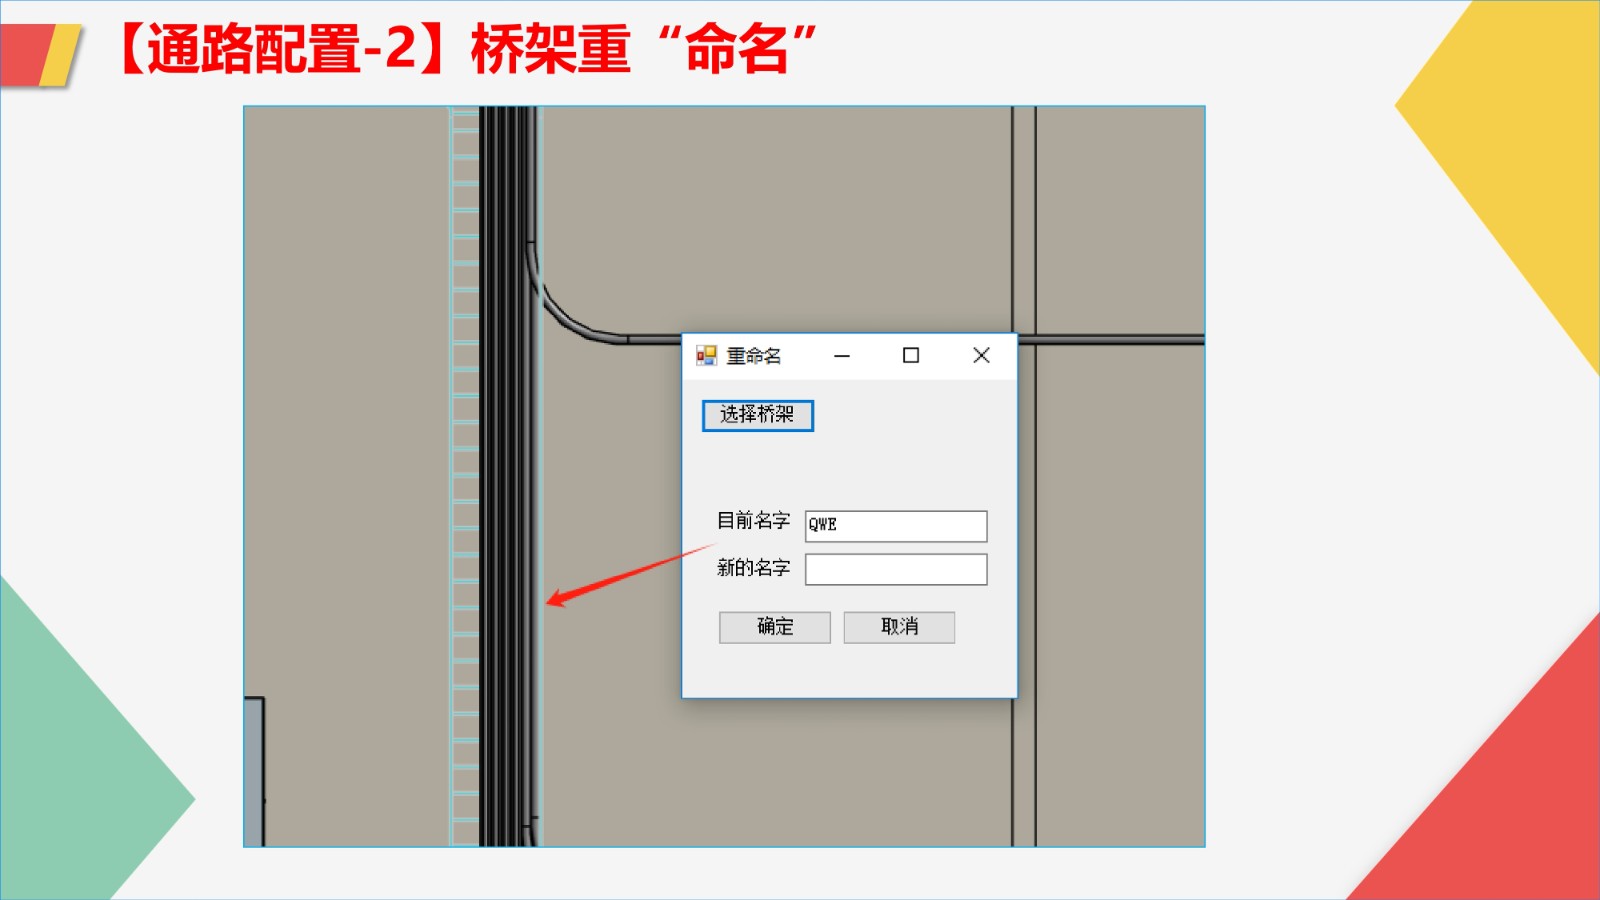Click into the empty 新的名字 field

[896, 569]
